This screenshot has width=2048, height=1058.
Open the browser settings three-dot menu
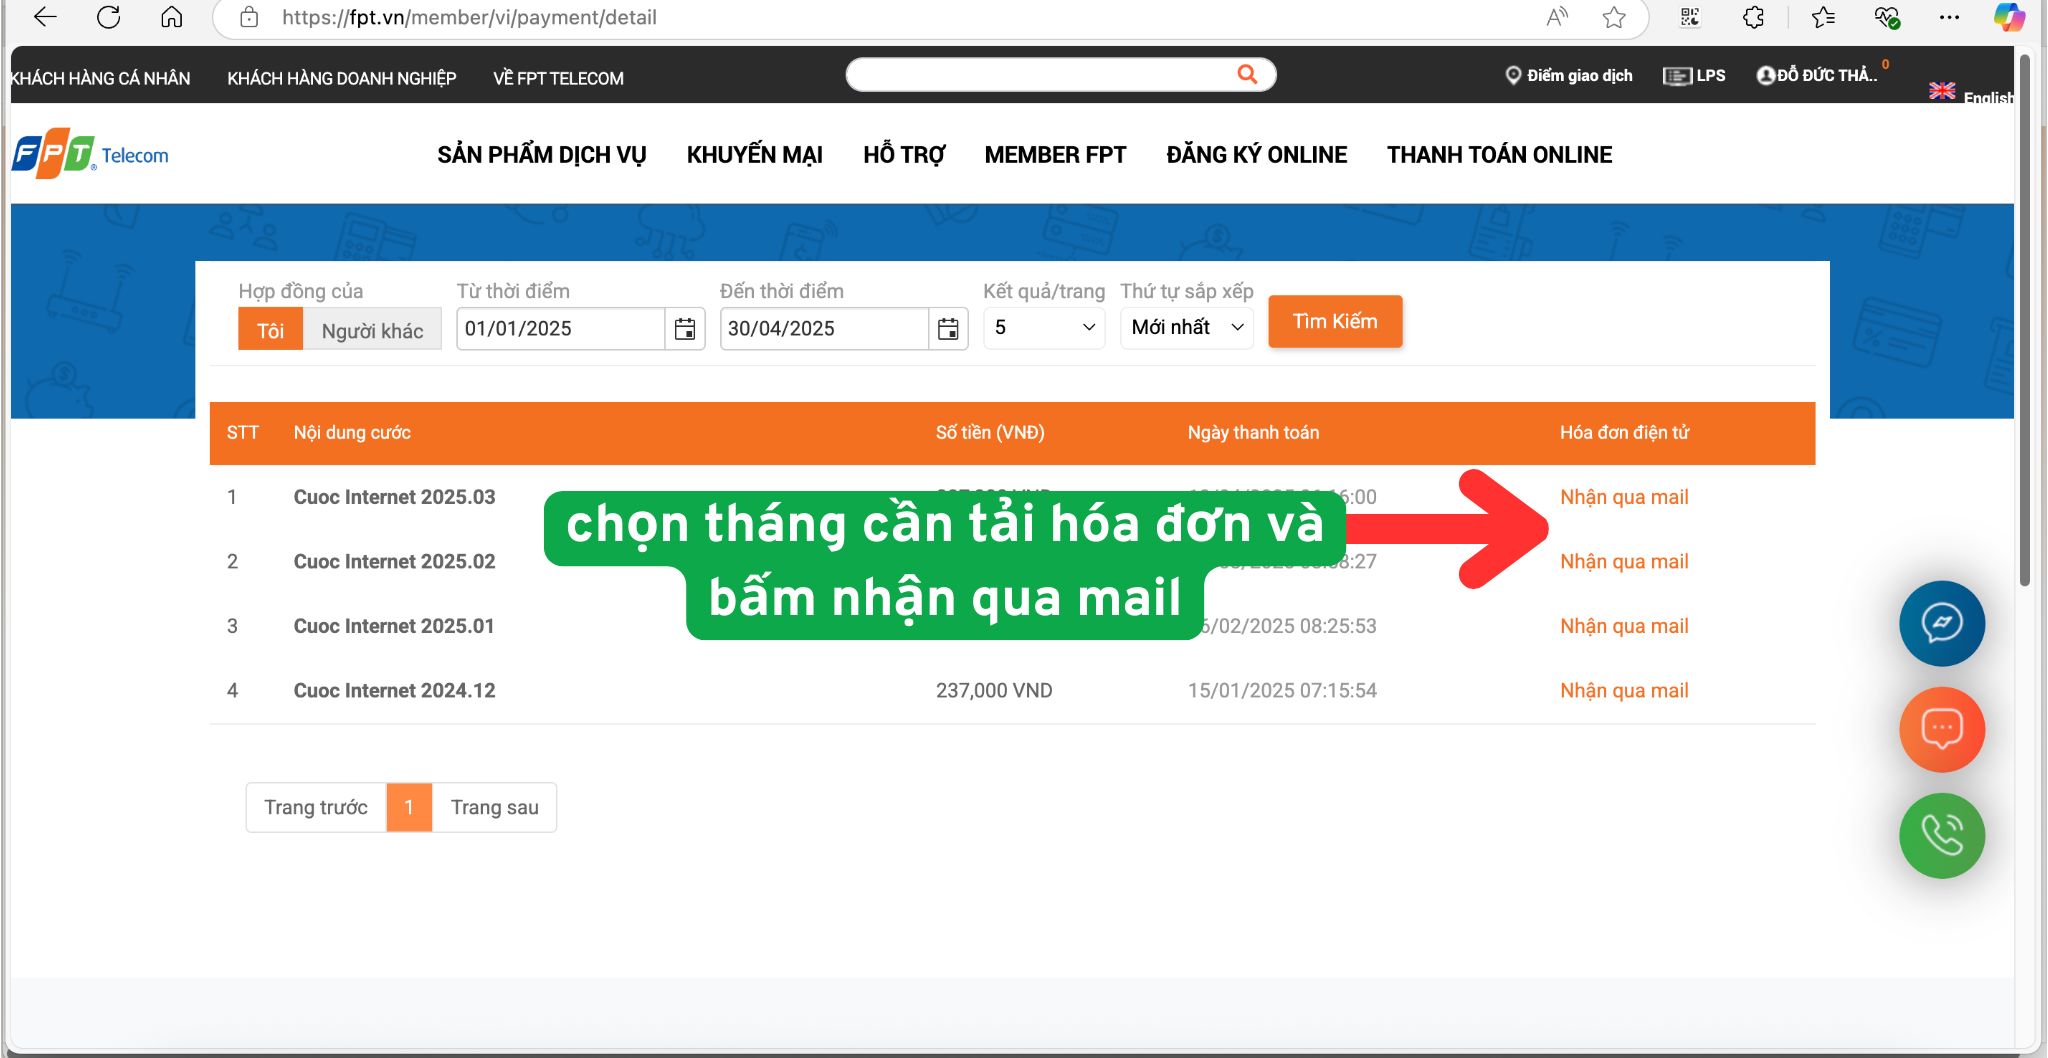tap(1949, 17)
